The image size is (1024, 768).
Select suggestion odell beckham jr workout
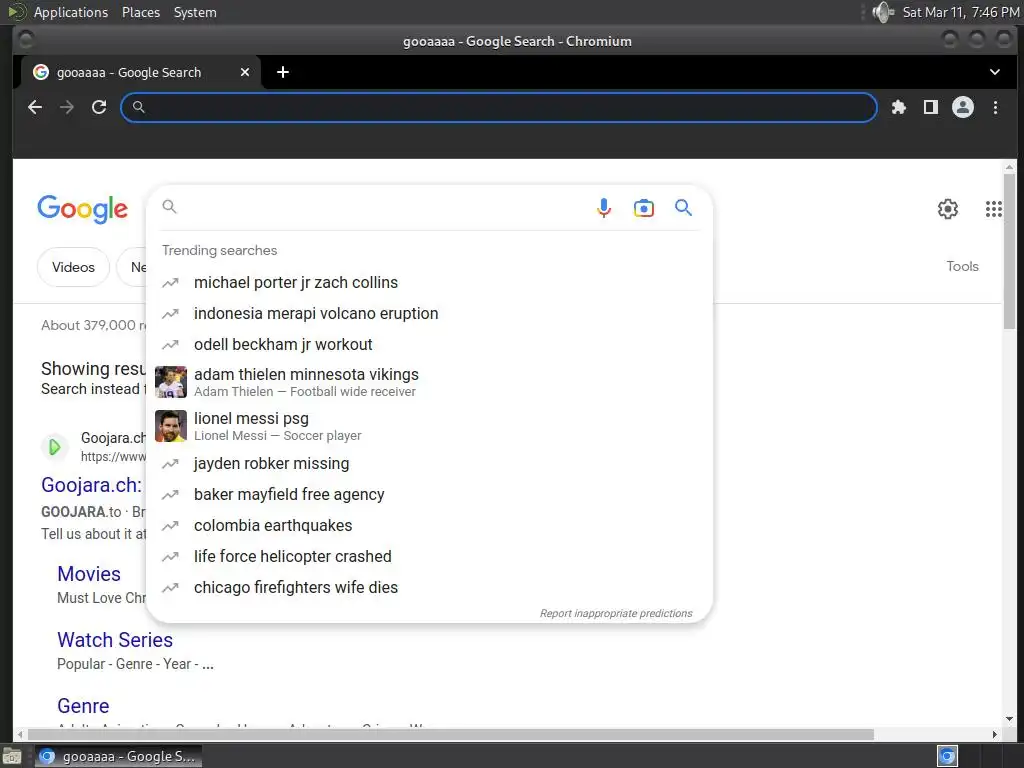[x=430, y=344]
